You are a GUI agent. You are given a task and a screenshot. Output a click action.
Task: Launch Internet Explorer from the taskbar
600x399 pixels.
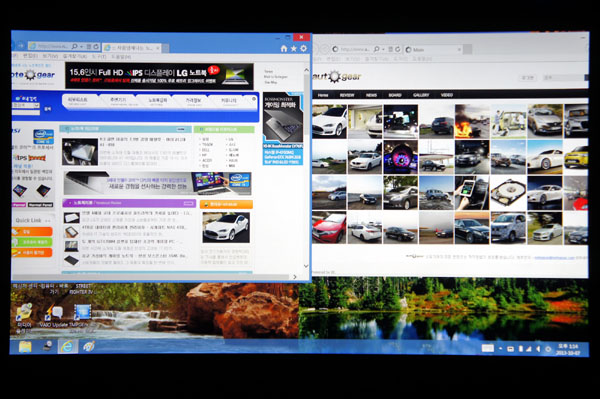click(67, 346)
